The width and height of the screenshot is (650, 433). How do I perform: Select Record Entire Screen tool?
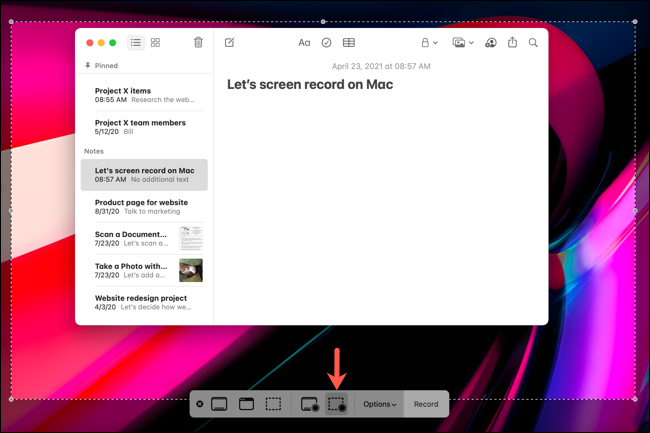[309, 404]
